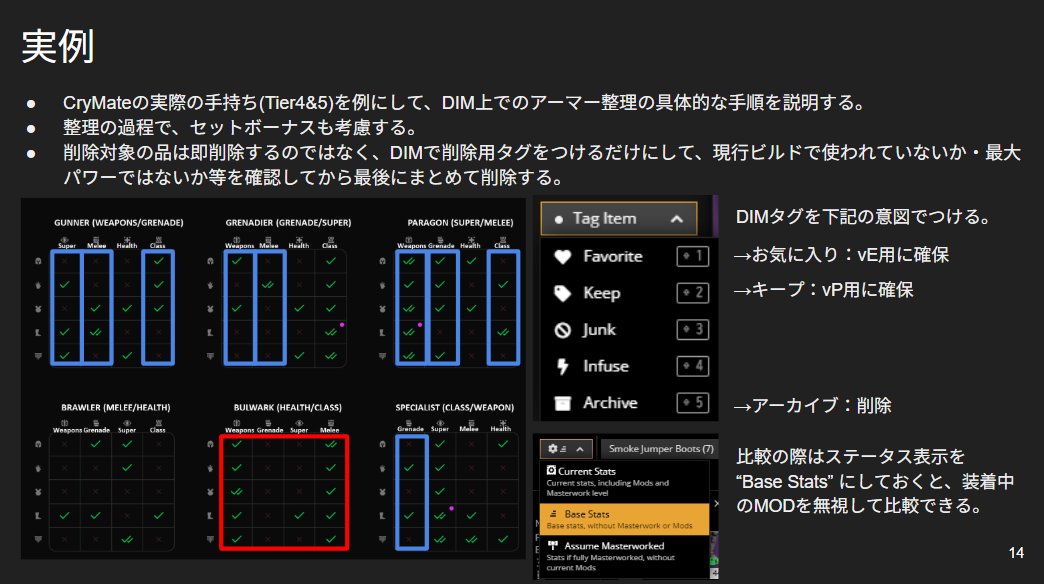
Task: Click the Assume Masterworked icon
Action: pyautogui.click(x=551, y=546)
